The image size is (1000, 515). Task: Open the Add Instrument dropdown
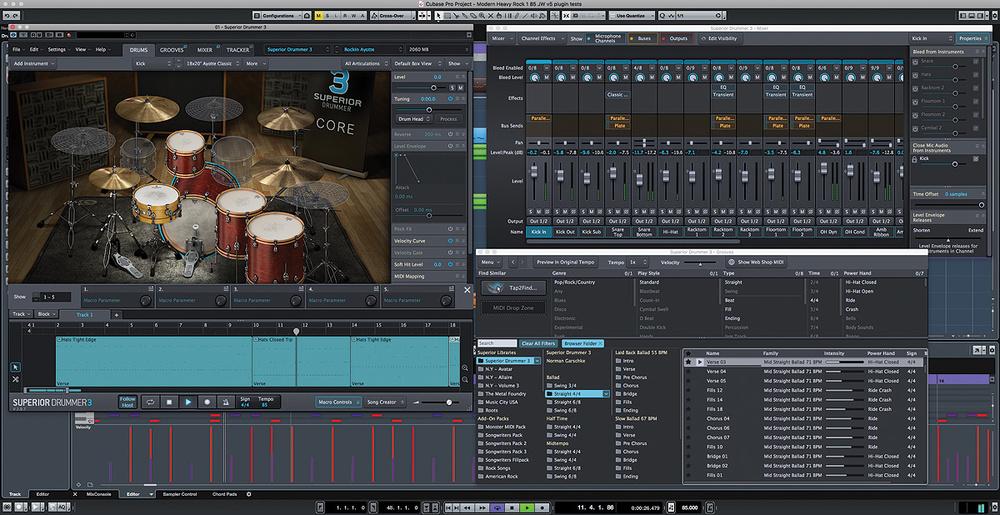34,64
